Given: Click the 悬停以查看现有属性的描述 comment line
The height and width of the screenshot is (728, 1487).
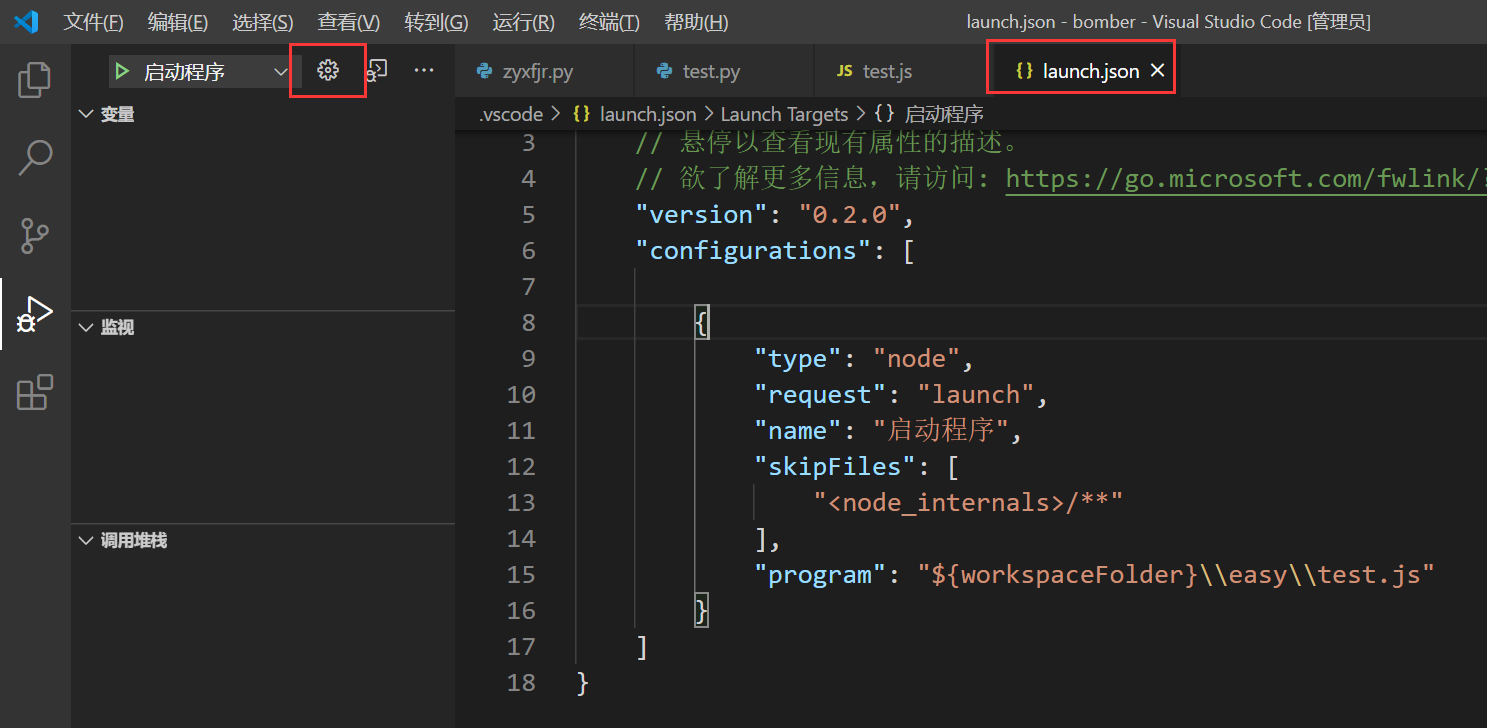Looking at the screenshot, I should (828, 143).
